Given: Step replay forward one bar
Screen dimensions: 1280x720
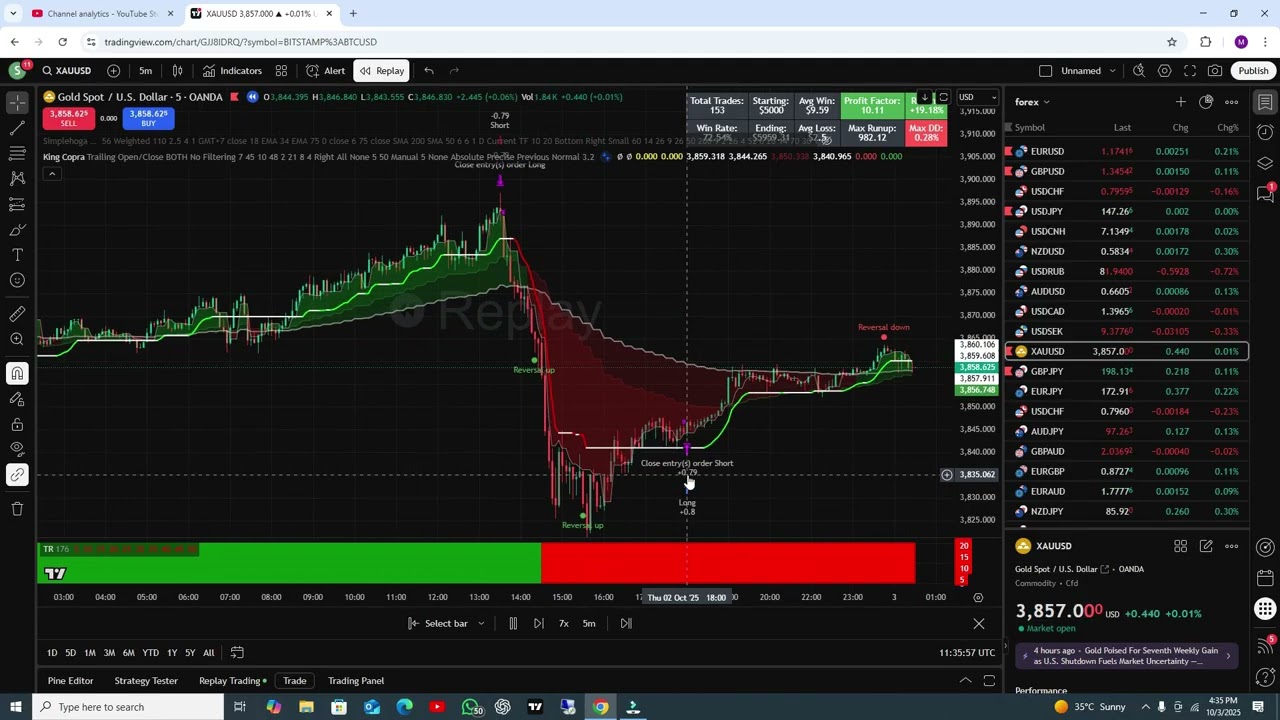Looking at the screenshot, I should pyautogui.click(x=538, y=623).
